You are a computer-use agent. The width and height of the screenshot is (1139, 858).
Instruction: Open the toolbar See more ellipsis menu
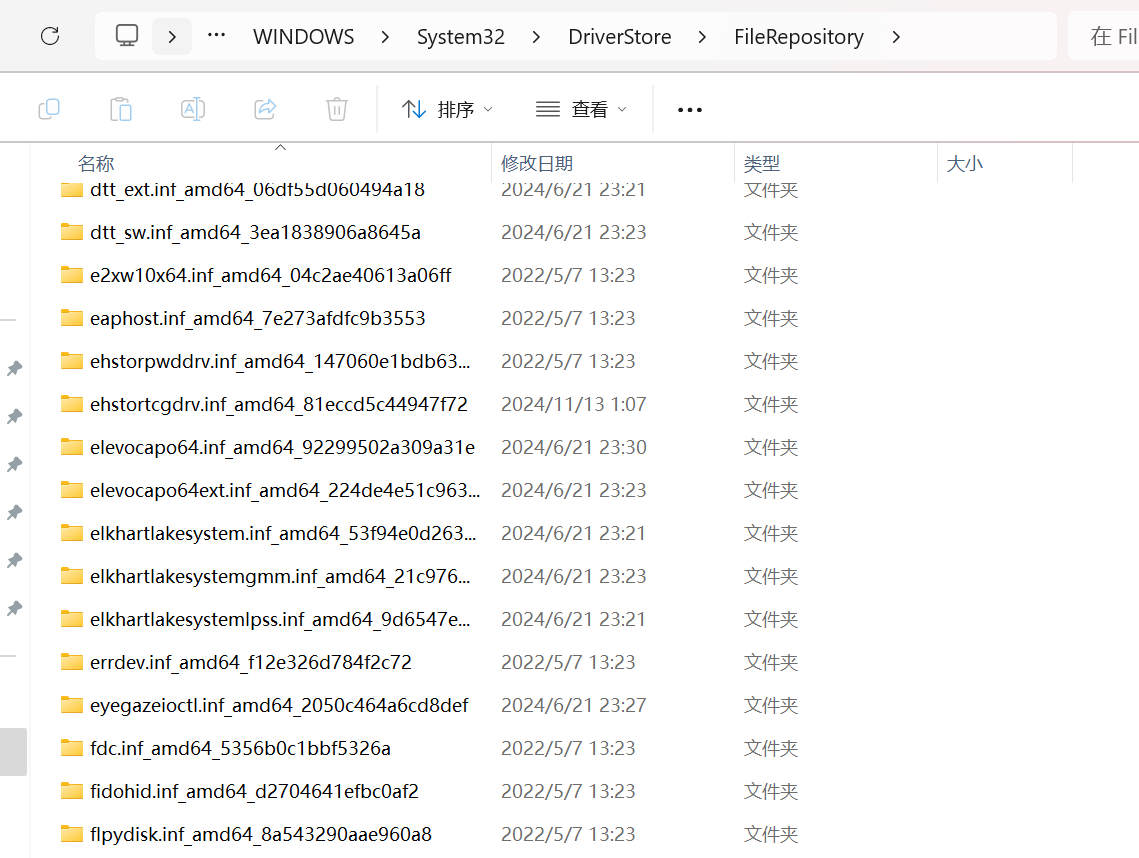point(689,110)
